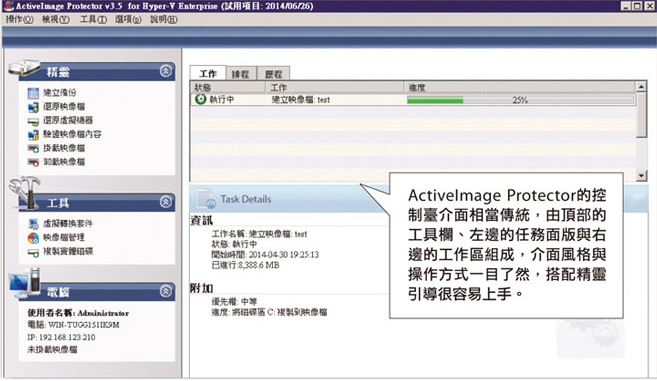Click the 驗證映像檔內容 verify icon
Screen dimensions: 657x381
click(x=33, y=135)
